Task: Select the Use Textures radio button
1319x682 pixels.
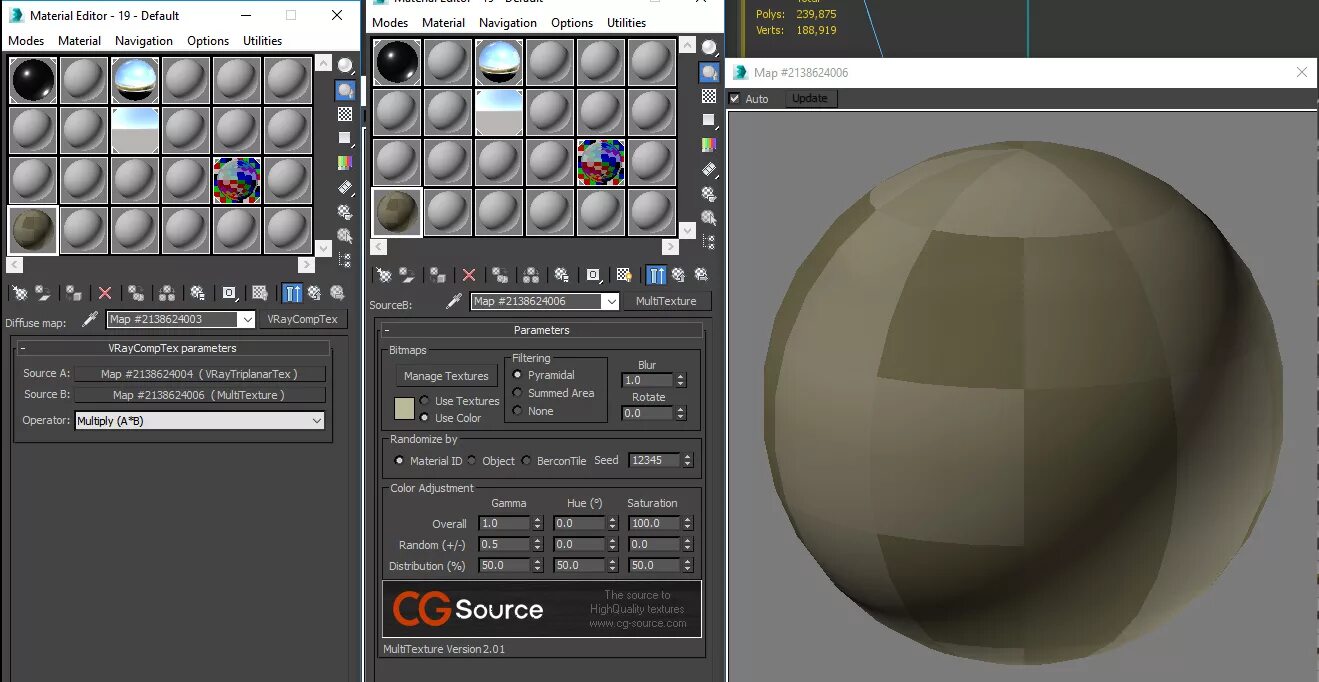Action: pyautogui.click(x=425, y=401)
